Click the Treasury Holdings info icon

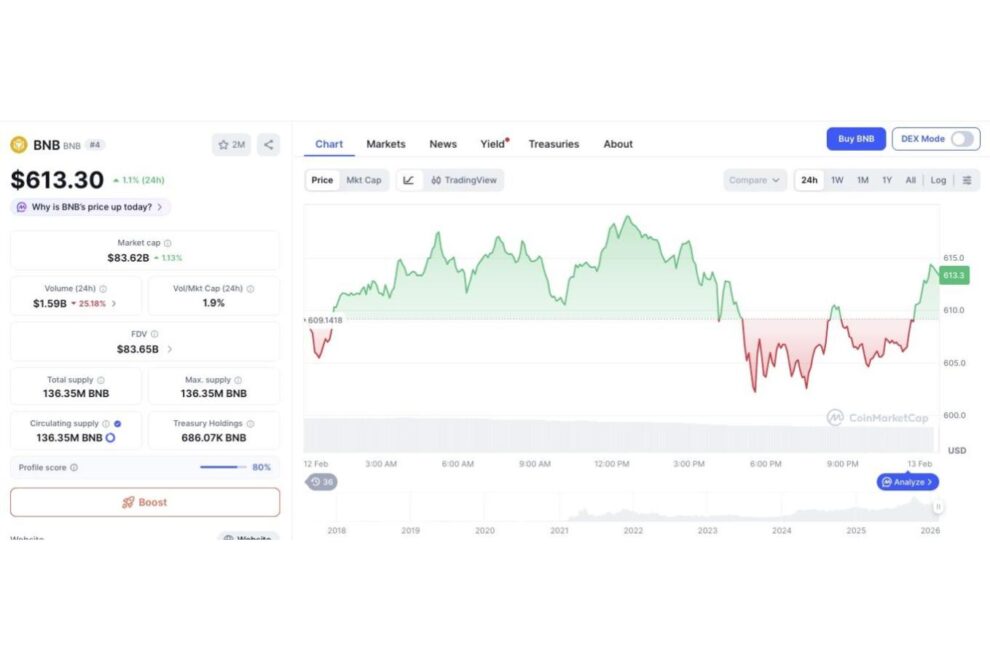coord(250,424)
